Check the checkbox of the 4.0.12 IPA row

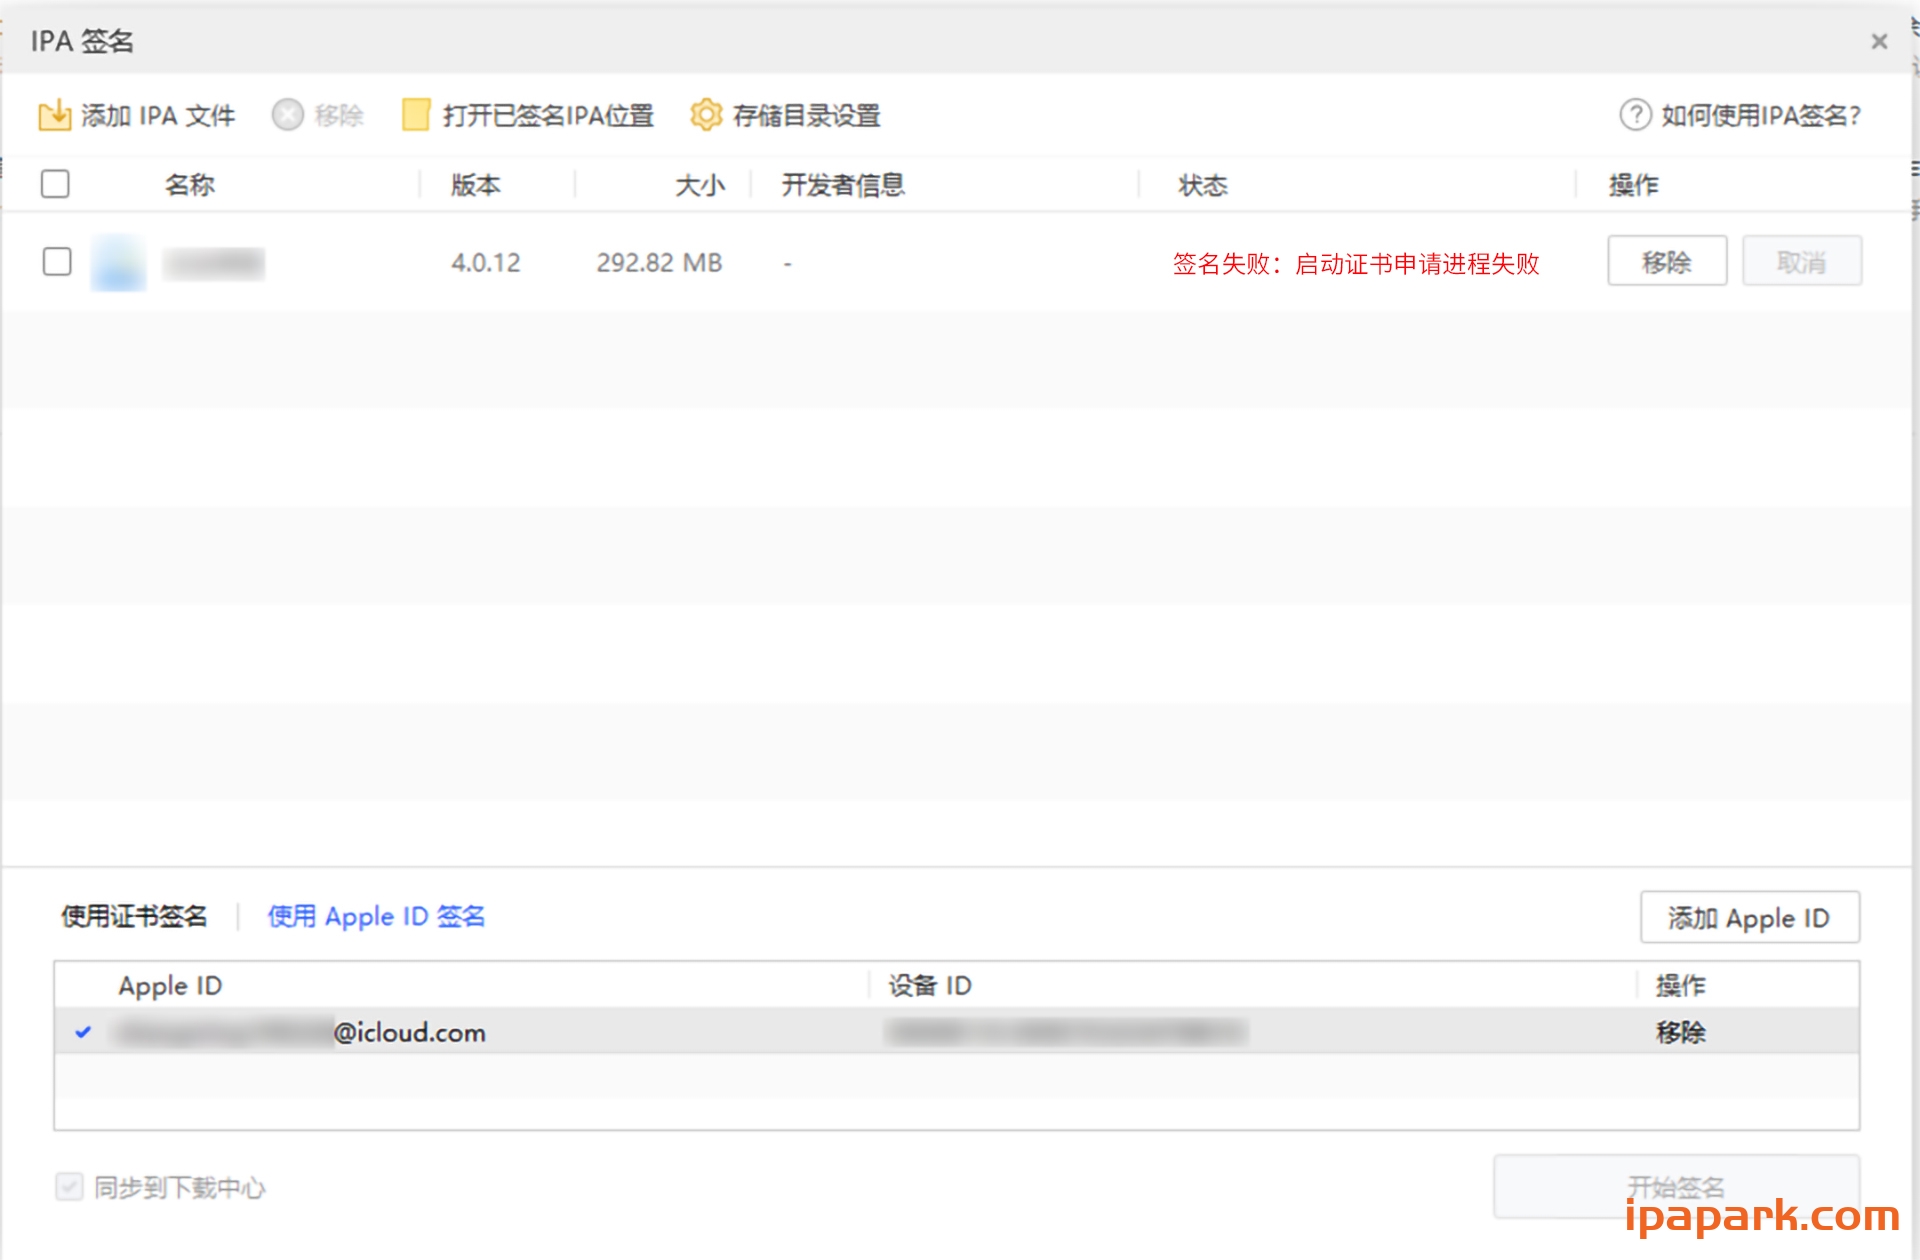click(57, 261)
